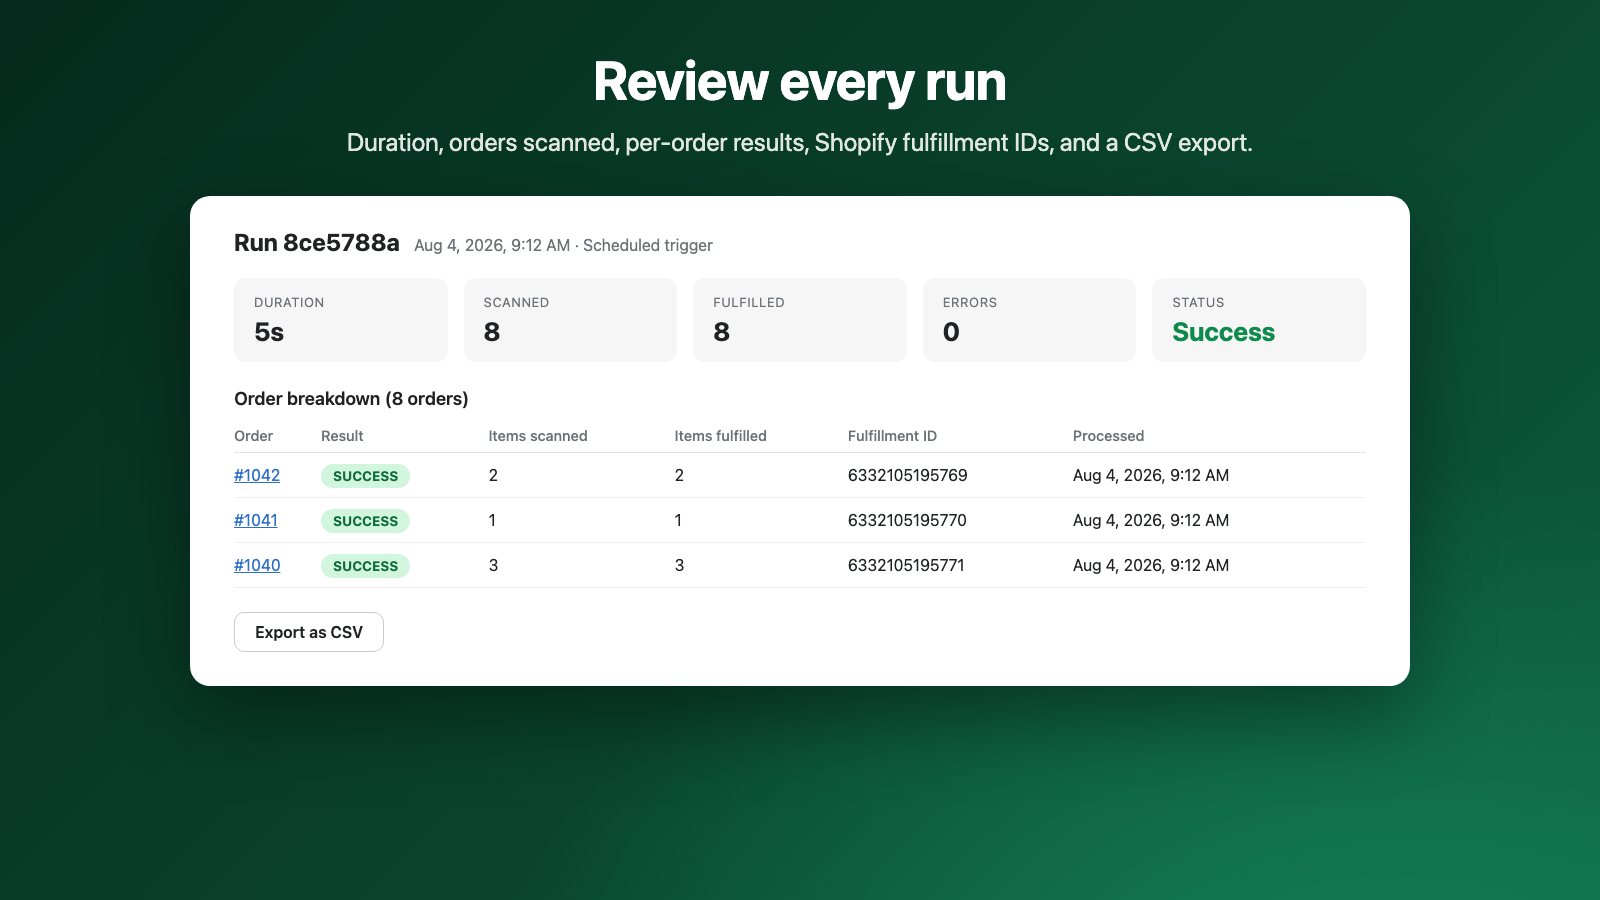Viewport: 1600px width, 900px height.
Task: Click items scanned value for order #1040
Action: 493,565
